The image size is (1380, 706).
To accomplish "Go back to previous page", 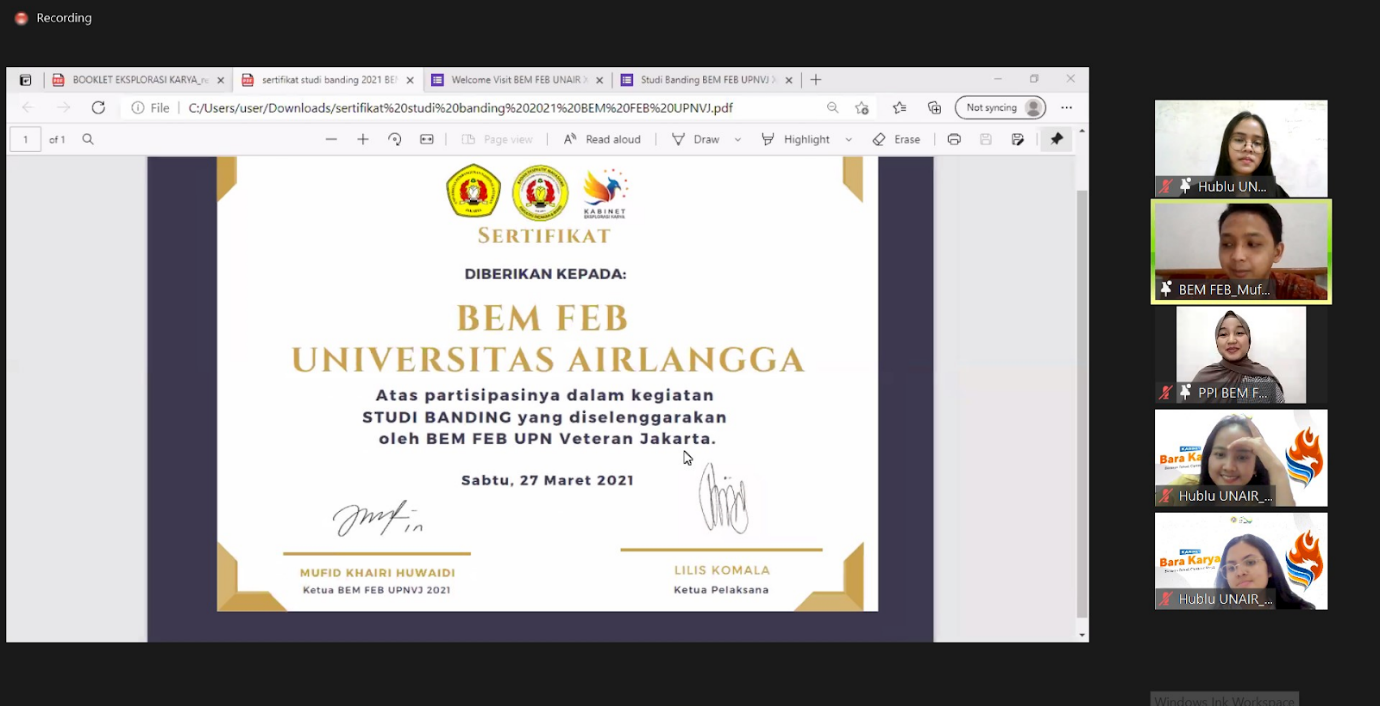I will coord(28,108).
